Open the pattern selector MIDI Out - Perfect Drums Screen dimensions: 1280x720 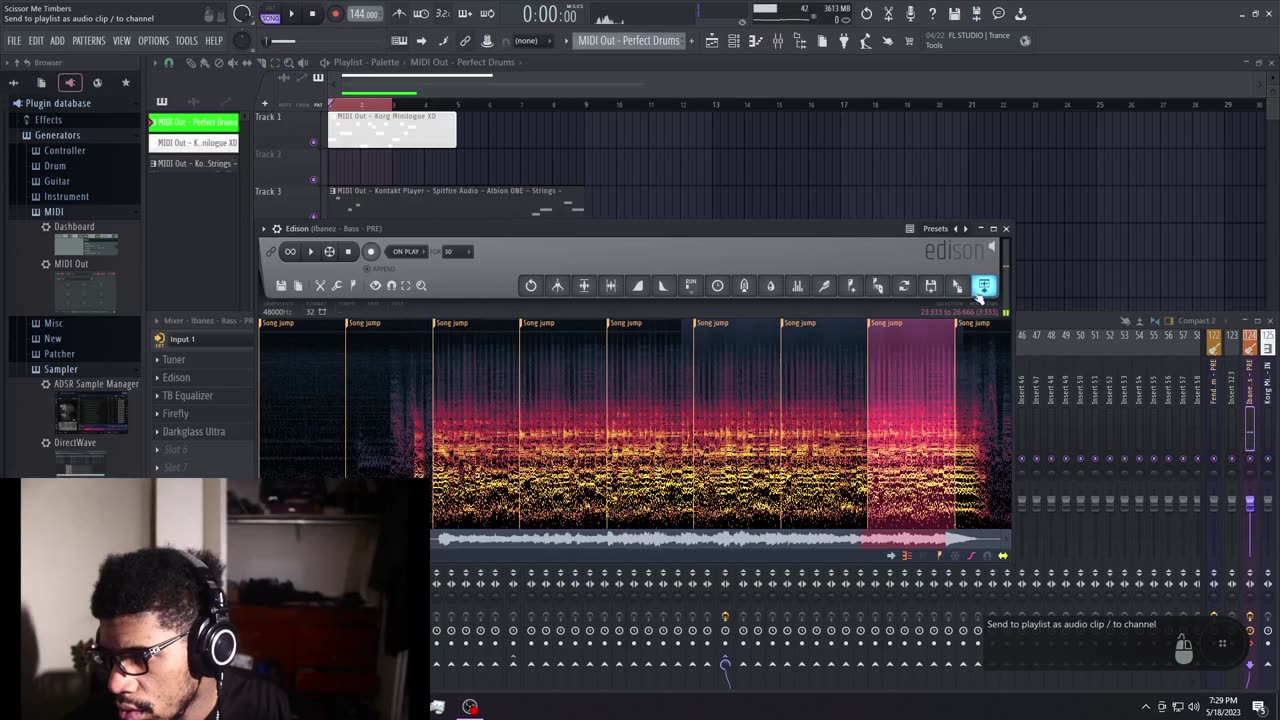click(x=629, y=41)
